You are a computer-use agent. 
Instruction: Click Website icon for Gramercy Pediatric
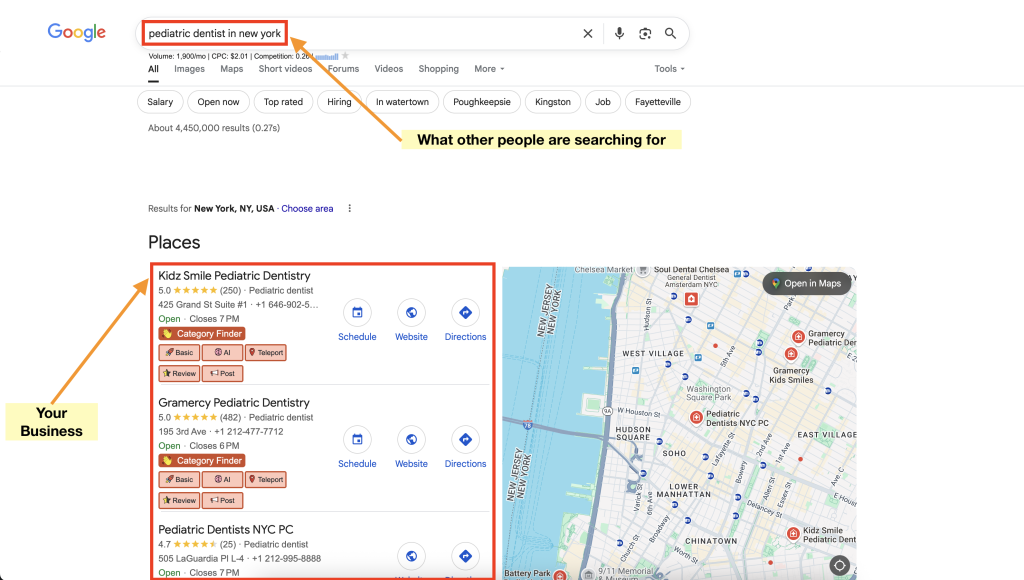[411, 440]
